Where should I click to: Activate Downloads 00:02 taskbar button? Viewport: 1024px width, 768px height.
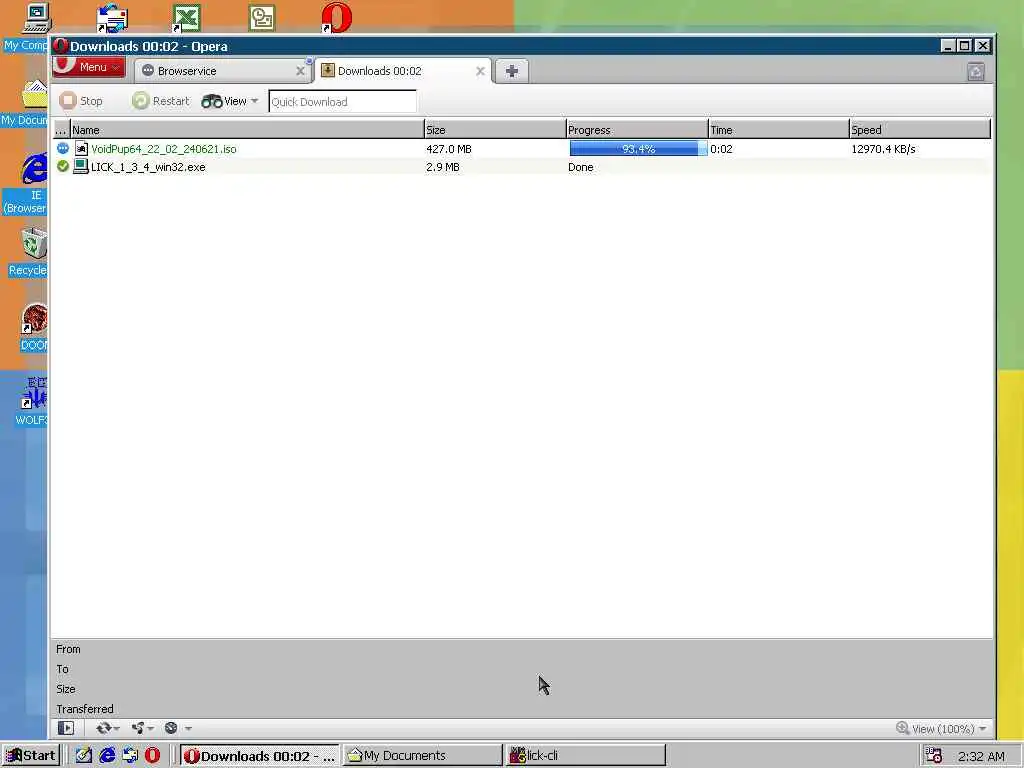coord(259,756)
